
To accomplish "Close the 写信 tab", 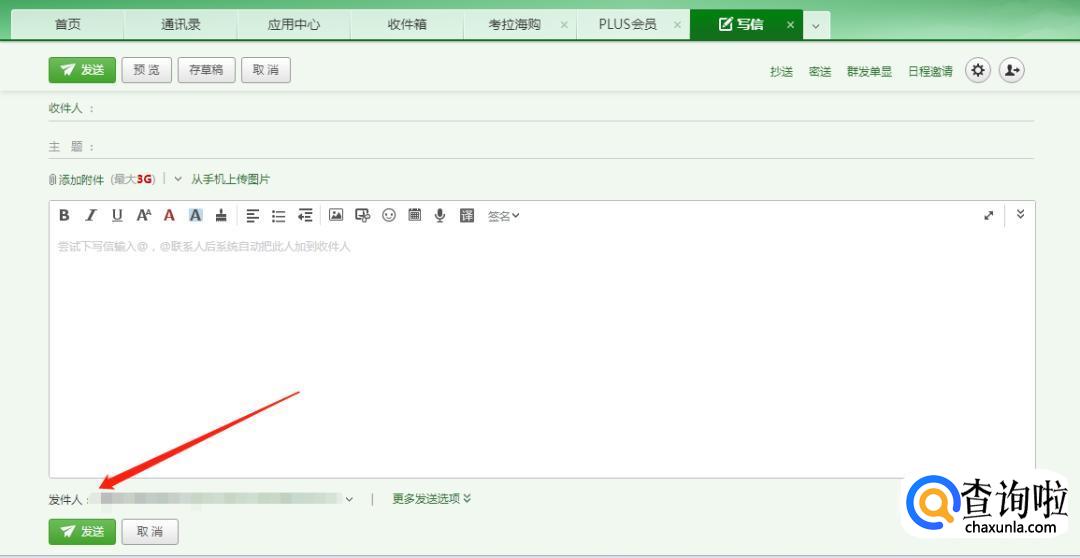I will tap(790, 25).
